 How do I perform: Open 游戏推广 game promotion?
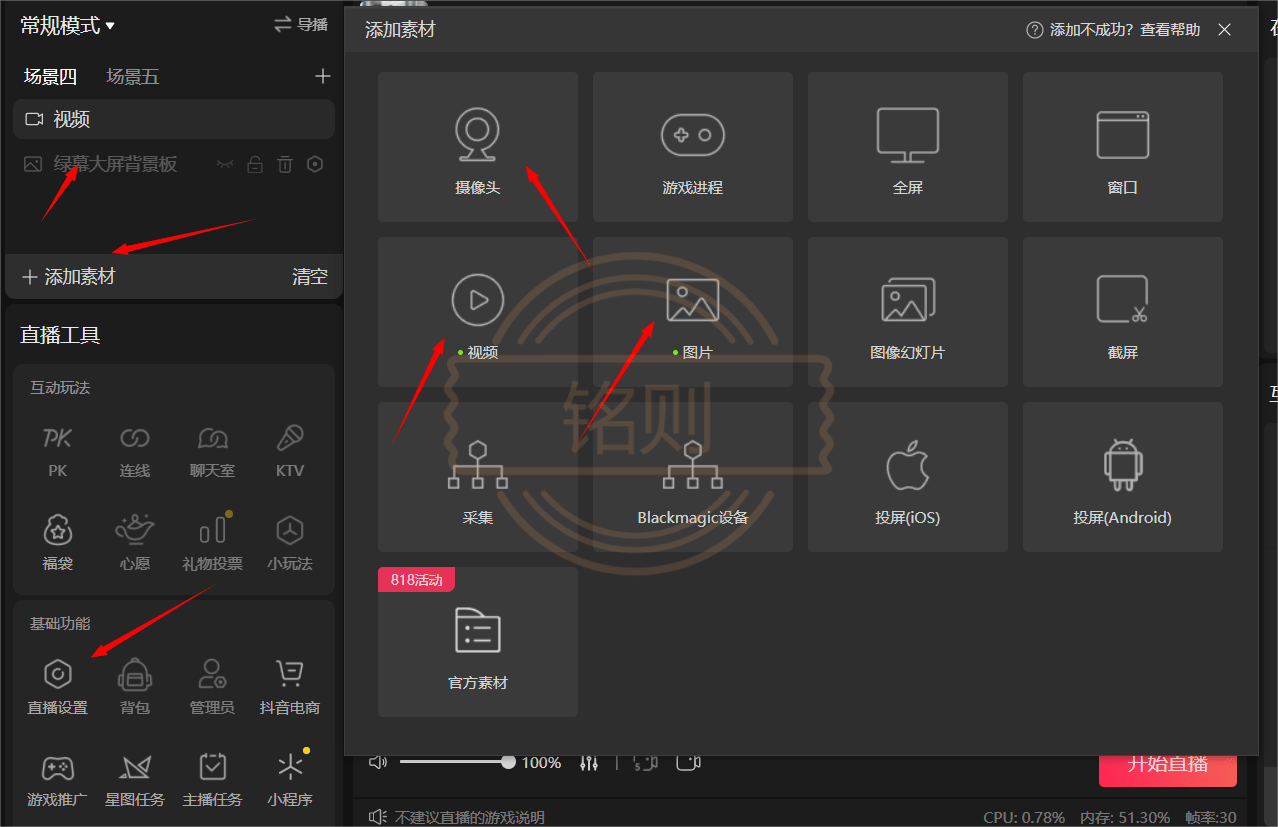point(58,780)
